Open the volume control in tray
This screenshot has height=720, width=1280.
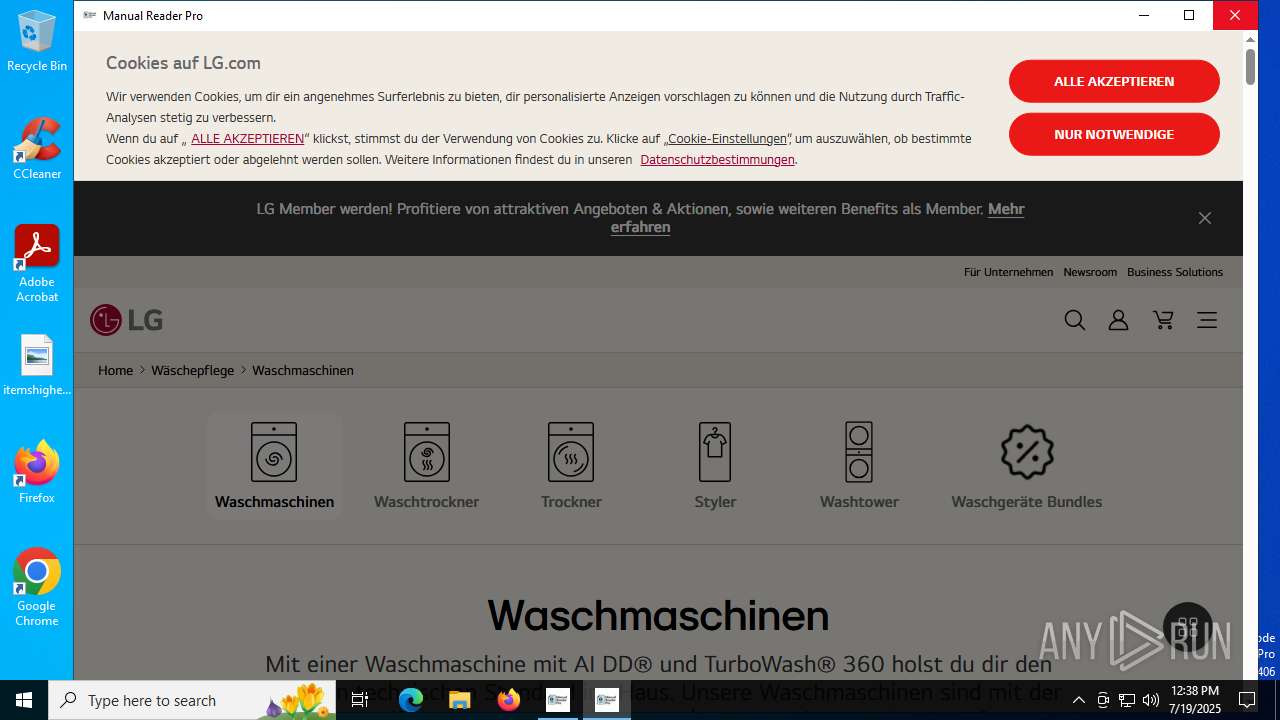point(1150,700)
